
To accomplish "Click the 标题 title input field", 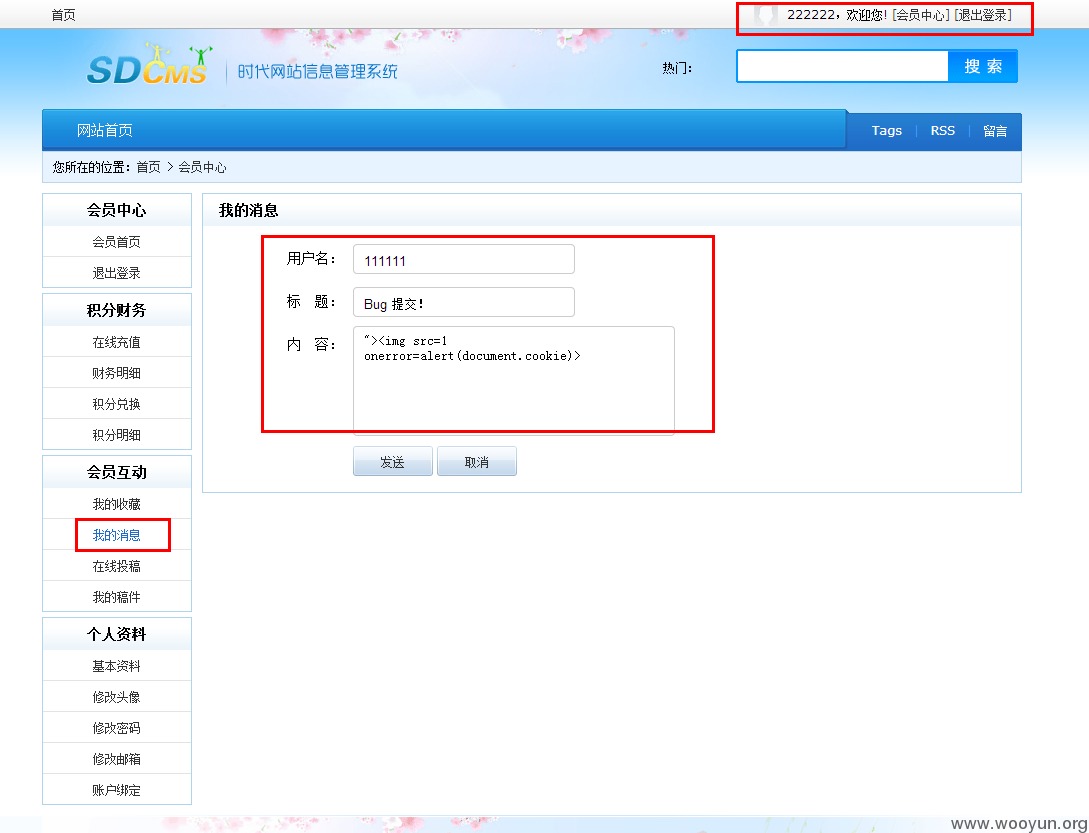I will (463, 301).
